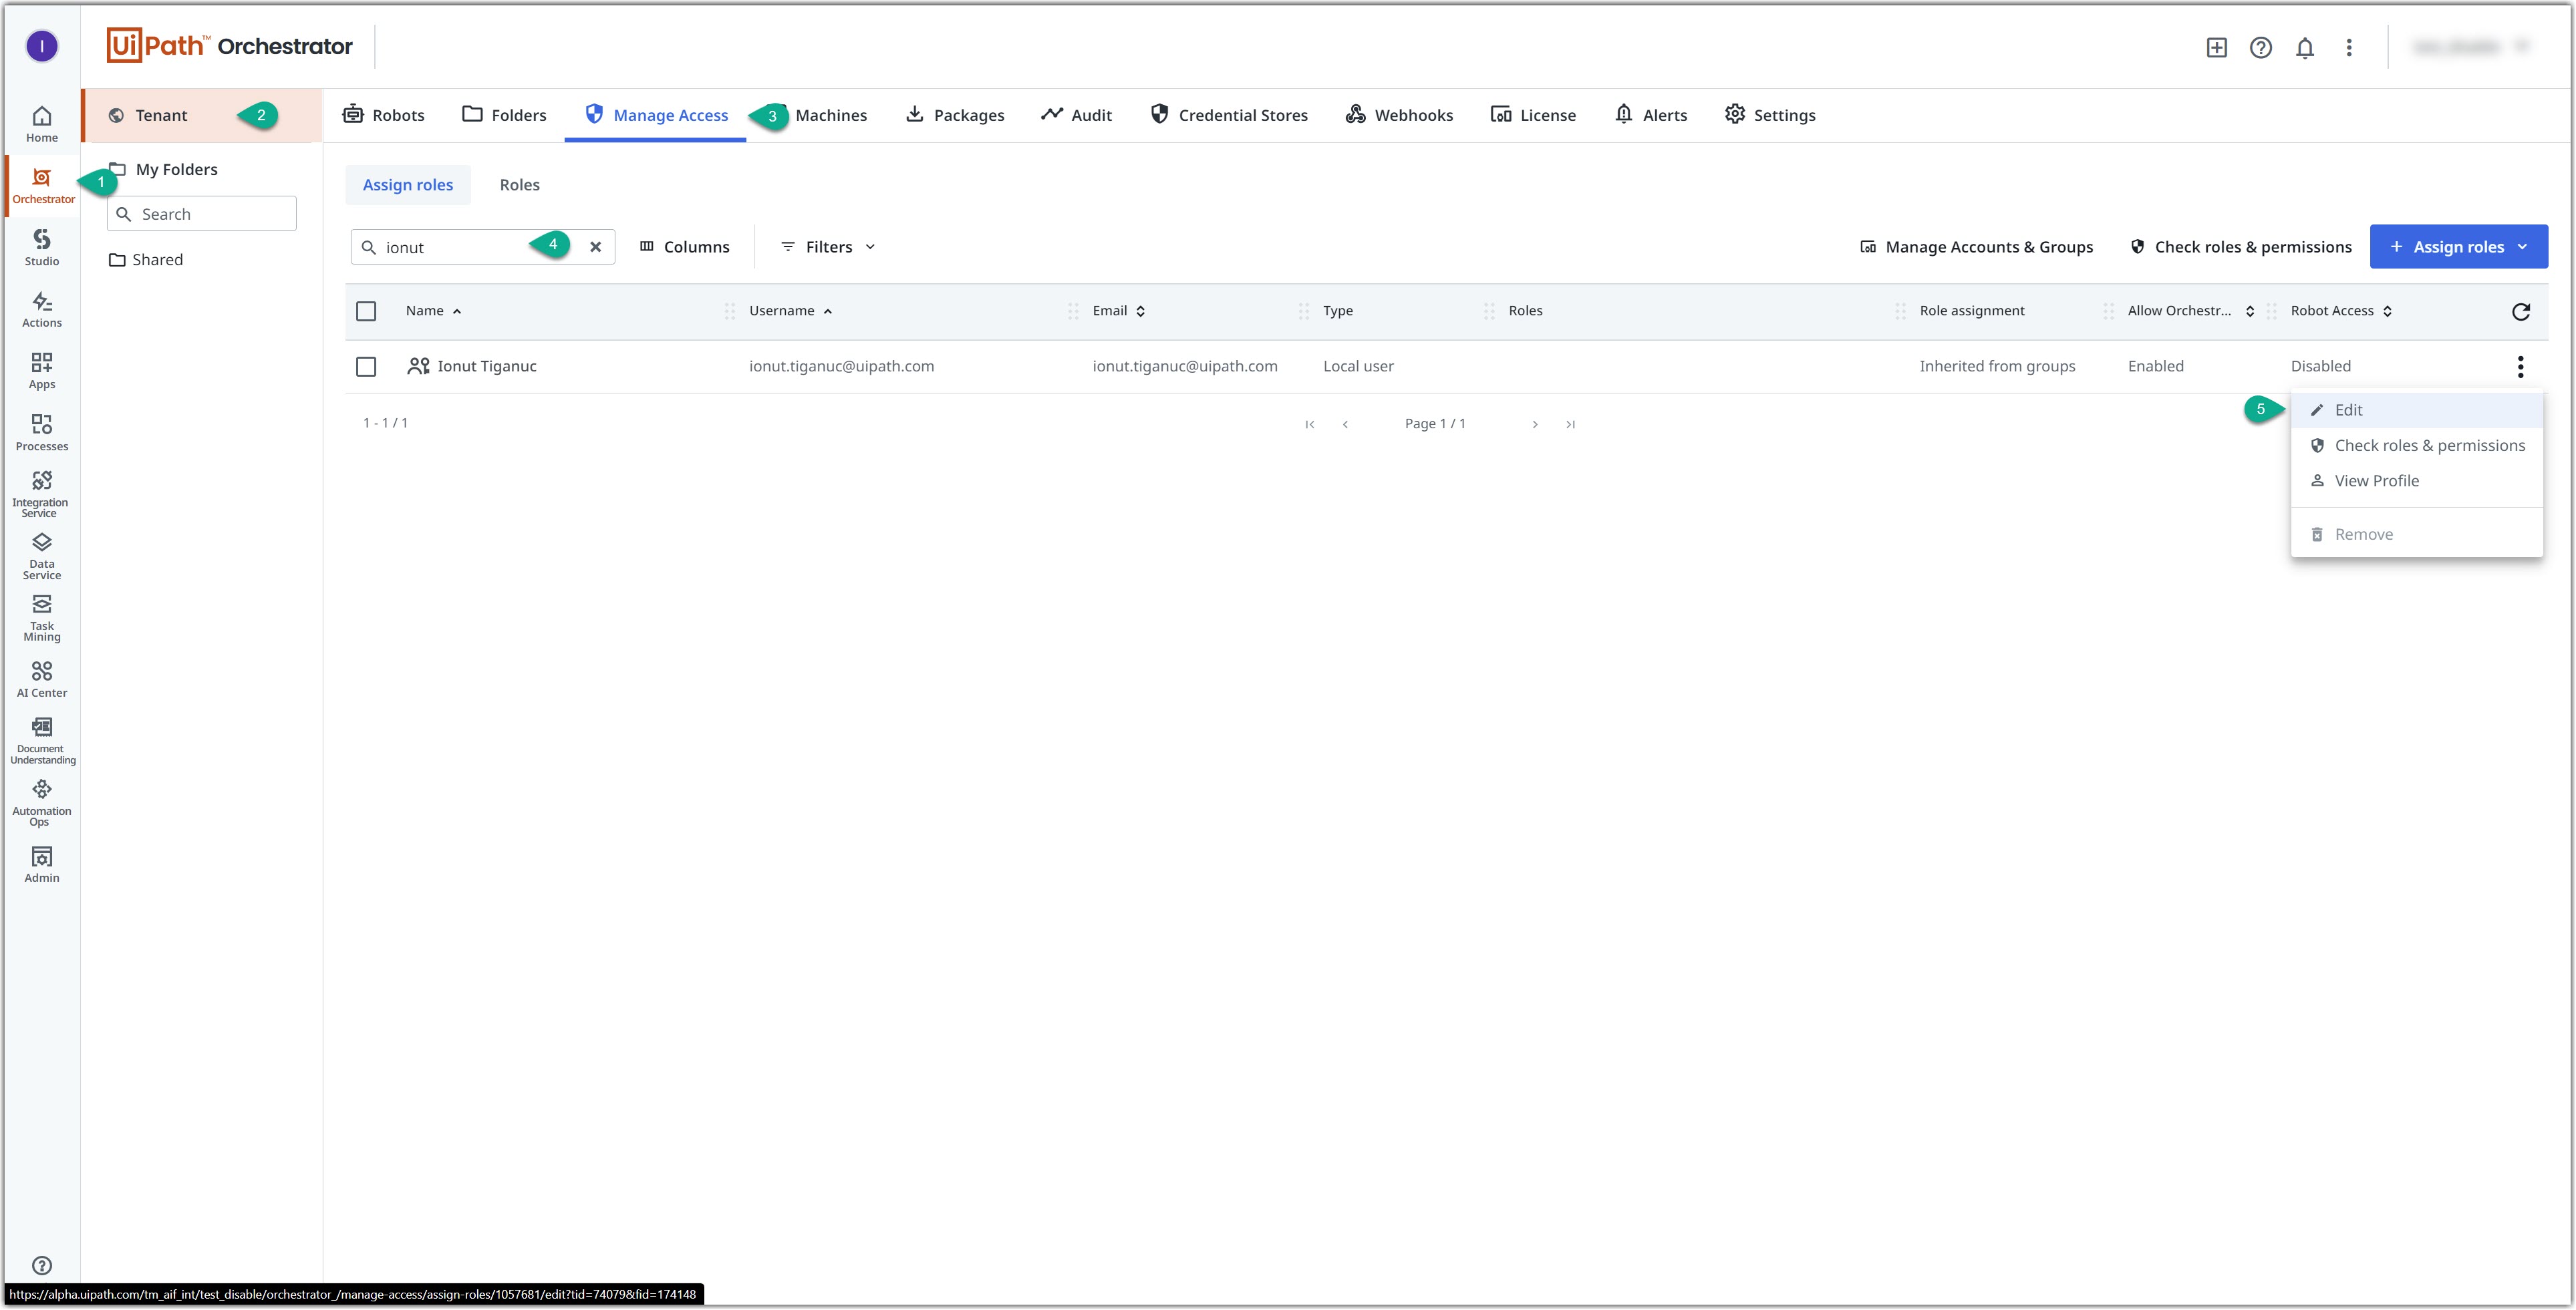Sort by the Email column
Image resolution: width=2576 pixels, height=1310 pixels.
(x=1118, y=311)
